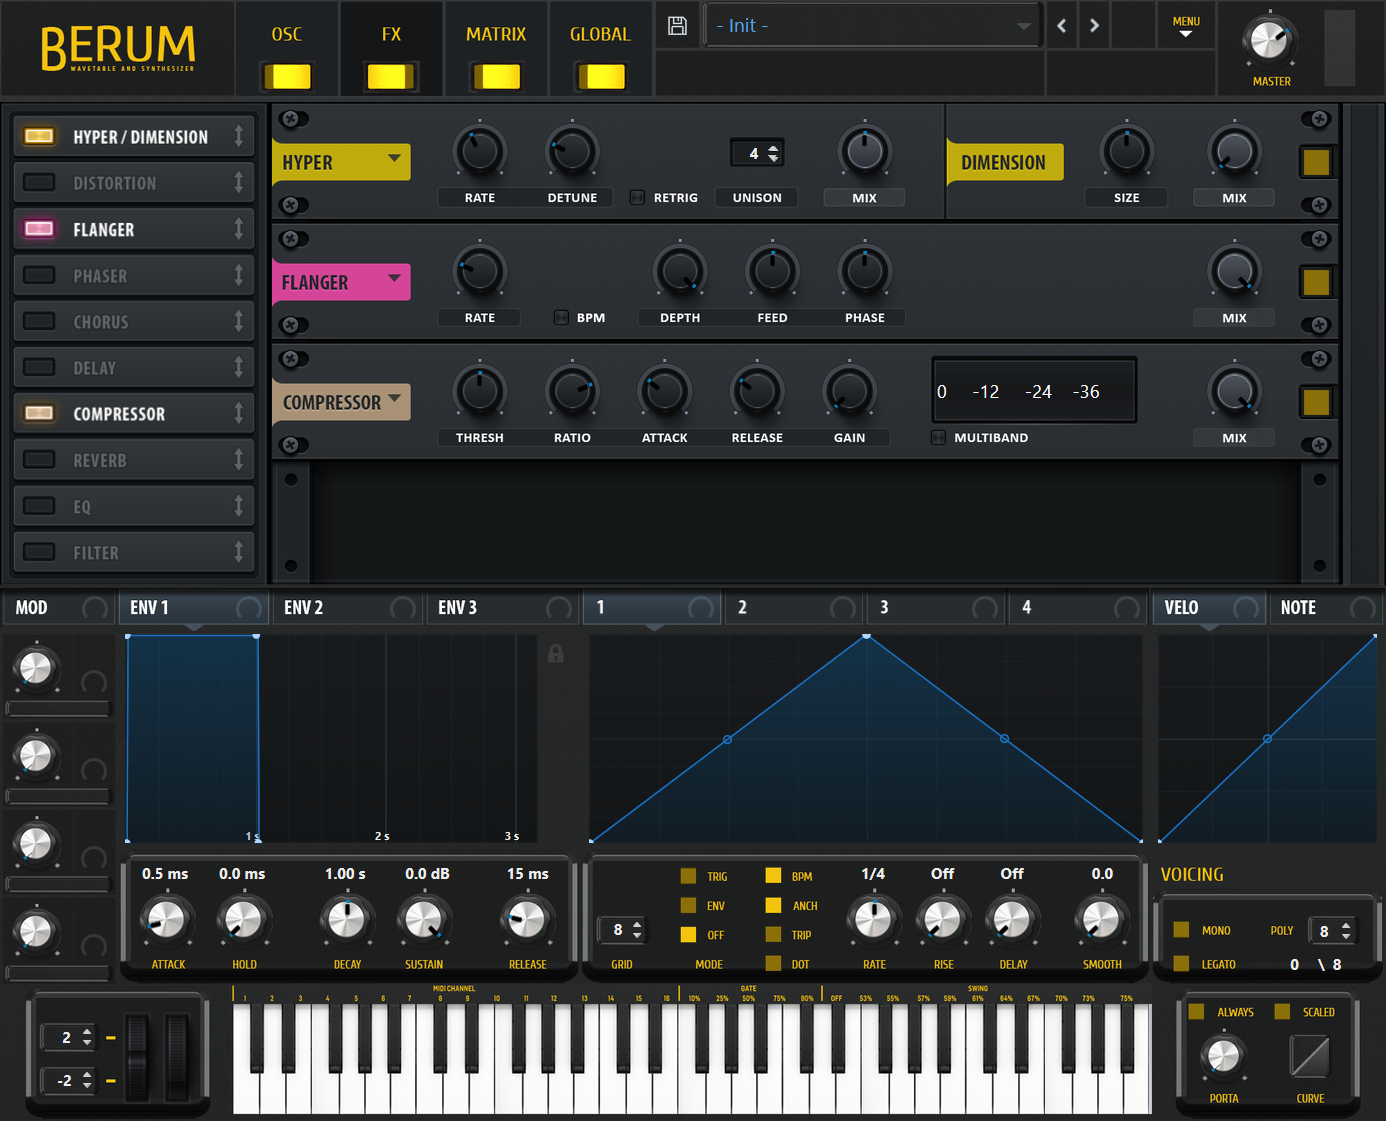Screen dimensions: 1386x1121
Task: Click reorder arrows on Chorus row
Action: click(x=238, y=321)
